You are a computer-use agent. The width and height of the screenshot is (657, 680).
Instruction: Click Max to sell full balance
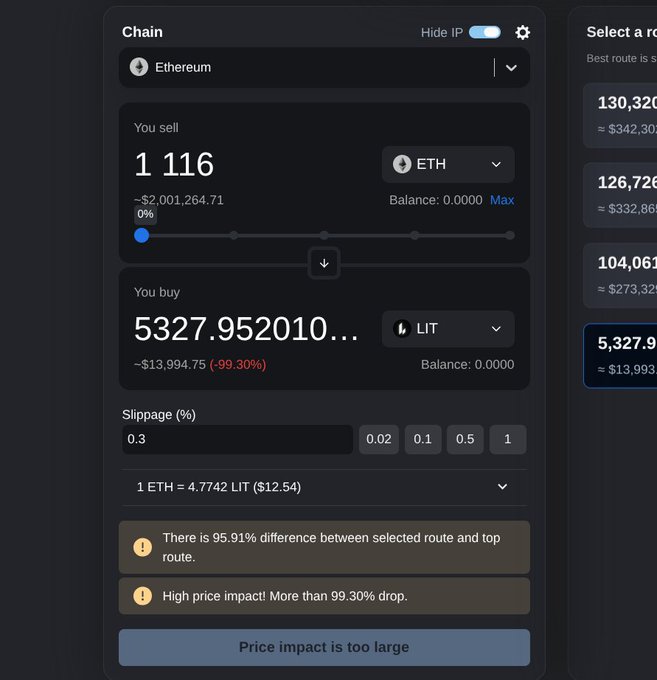[502, 200]
